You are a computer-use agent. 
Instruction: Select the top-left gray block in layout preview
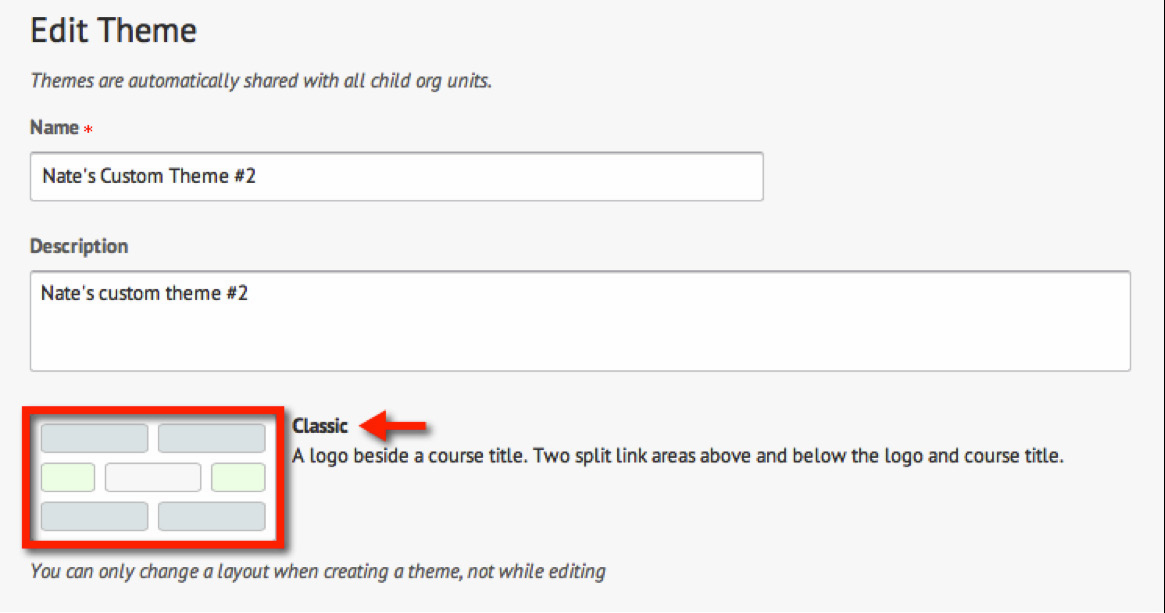(94, 438)
